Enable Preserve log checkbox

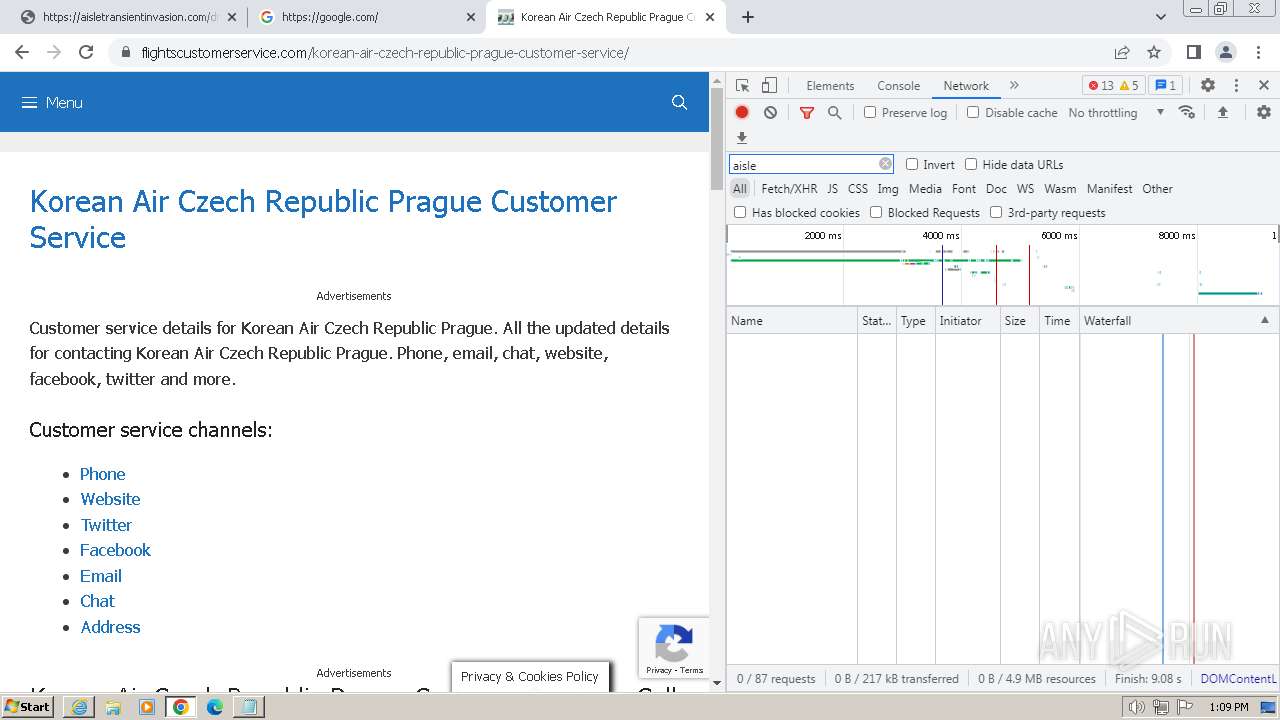tap(870, 113)
